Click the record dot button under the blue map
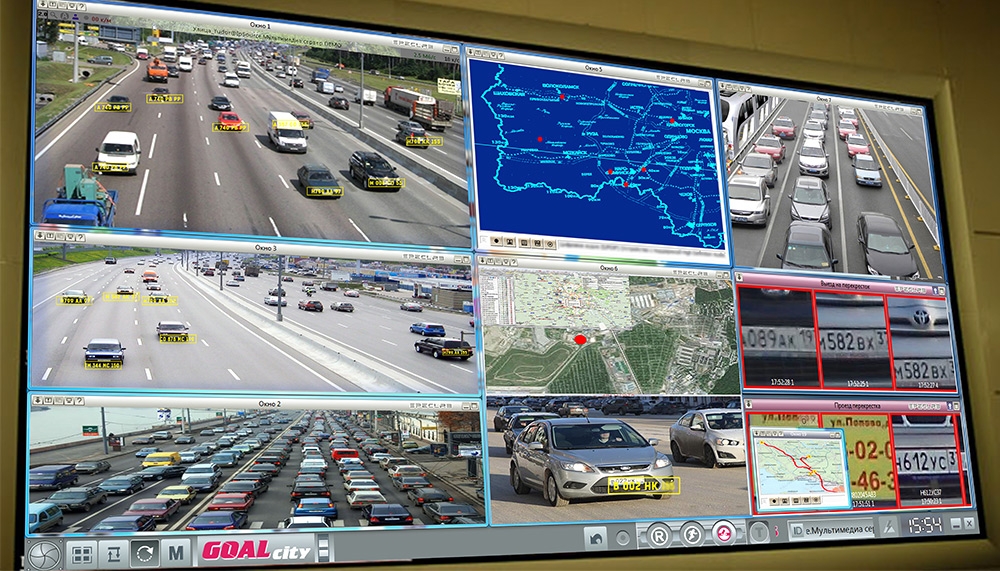 (x=494, y=241)
